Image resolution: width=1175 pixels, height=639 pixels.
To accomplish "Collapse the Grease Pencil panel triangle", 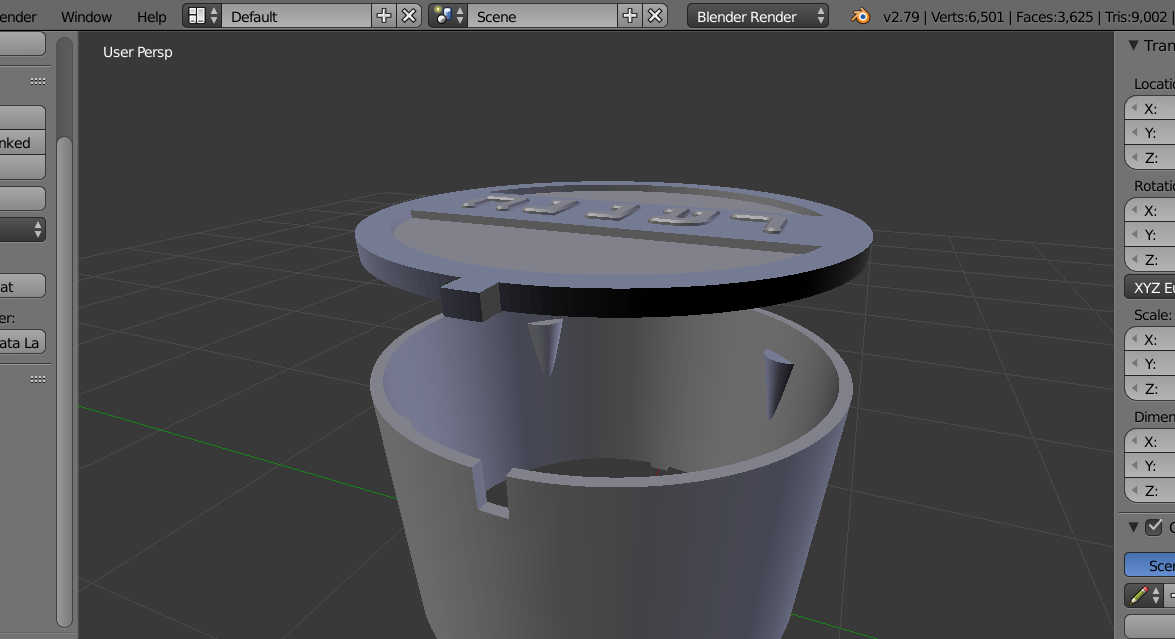I will (x=1134, y=527).
